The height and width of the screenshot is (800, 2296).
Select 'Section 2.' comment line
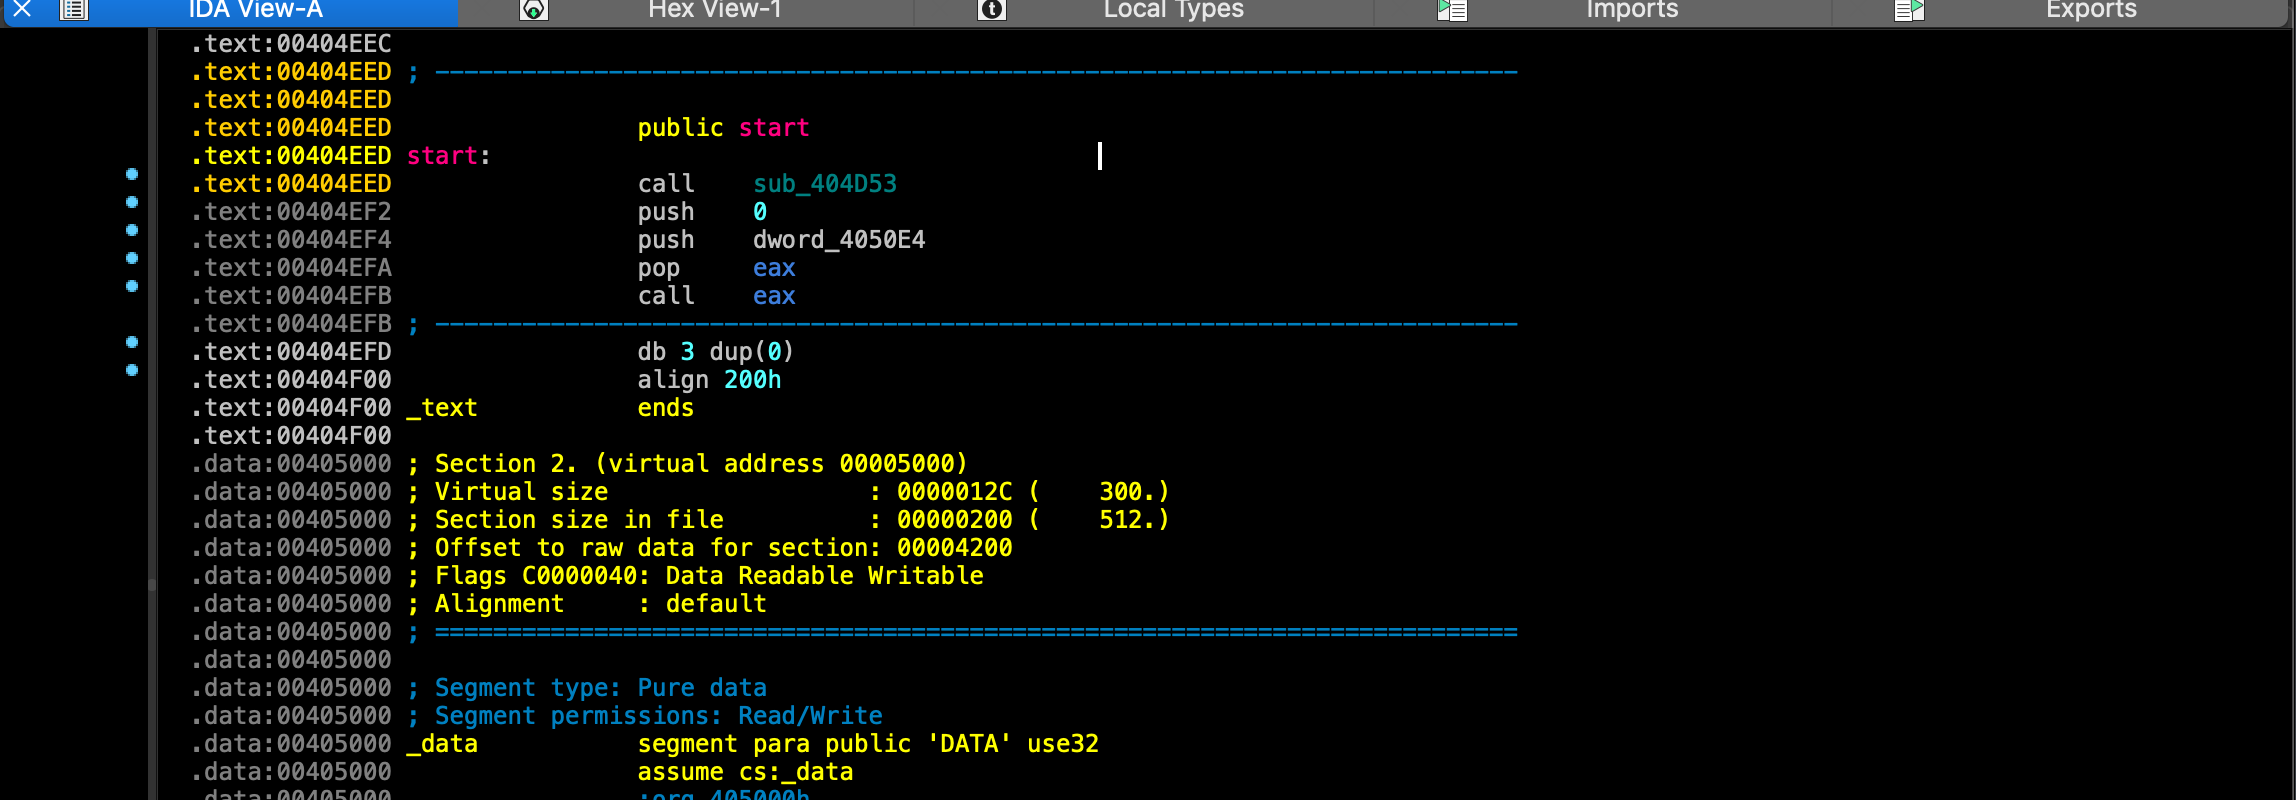688,464
